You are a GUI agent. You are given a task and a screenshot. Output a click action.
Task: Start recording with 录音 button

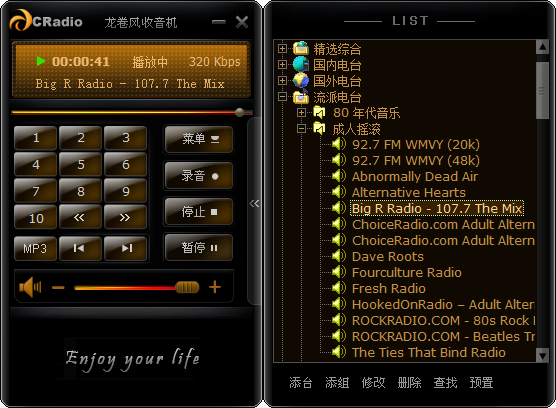click(x=199, y=175)
